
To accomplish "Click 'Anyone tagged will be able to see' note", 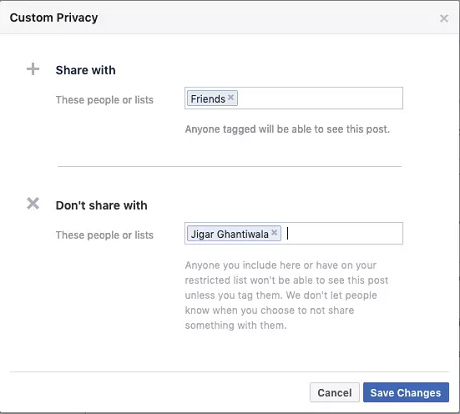I will tap(287, 129).
